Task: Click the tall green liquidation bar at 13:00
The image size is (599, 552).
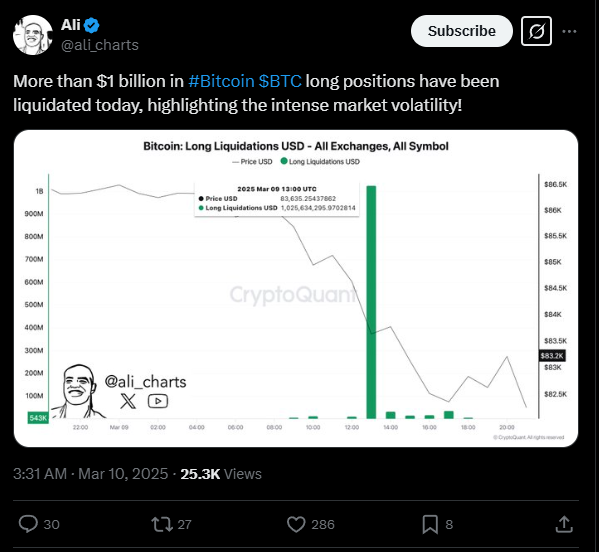Action: pyautogui.click(x=371, y=302)
